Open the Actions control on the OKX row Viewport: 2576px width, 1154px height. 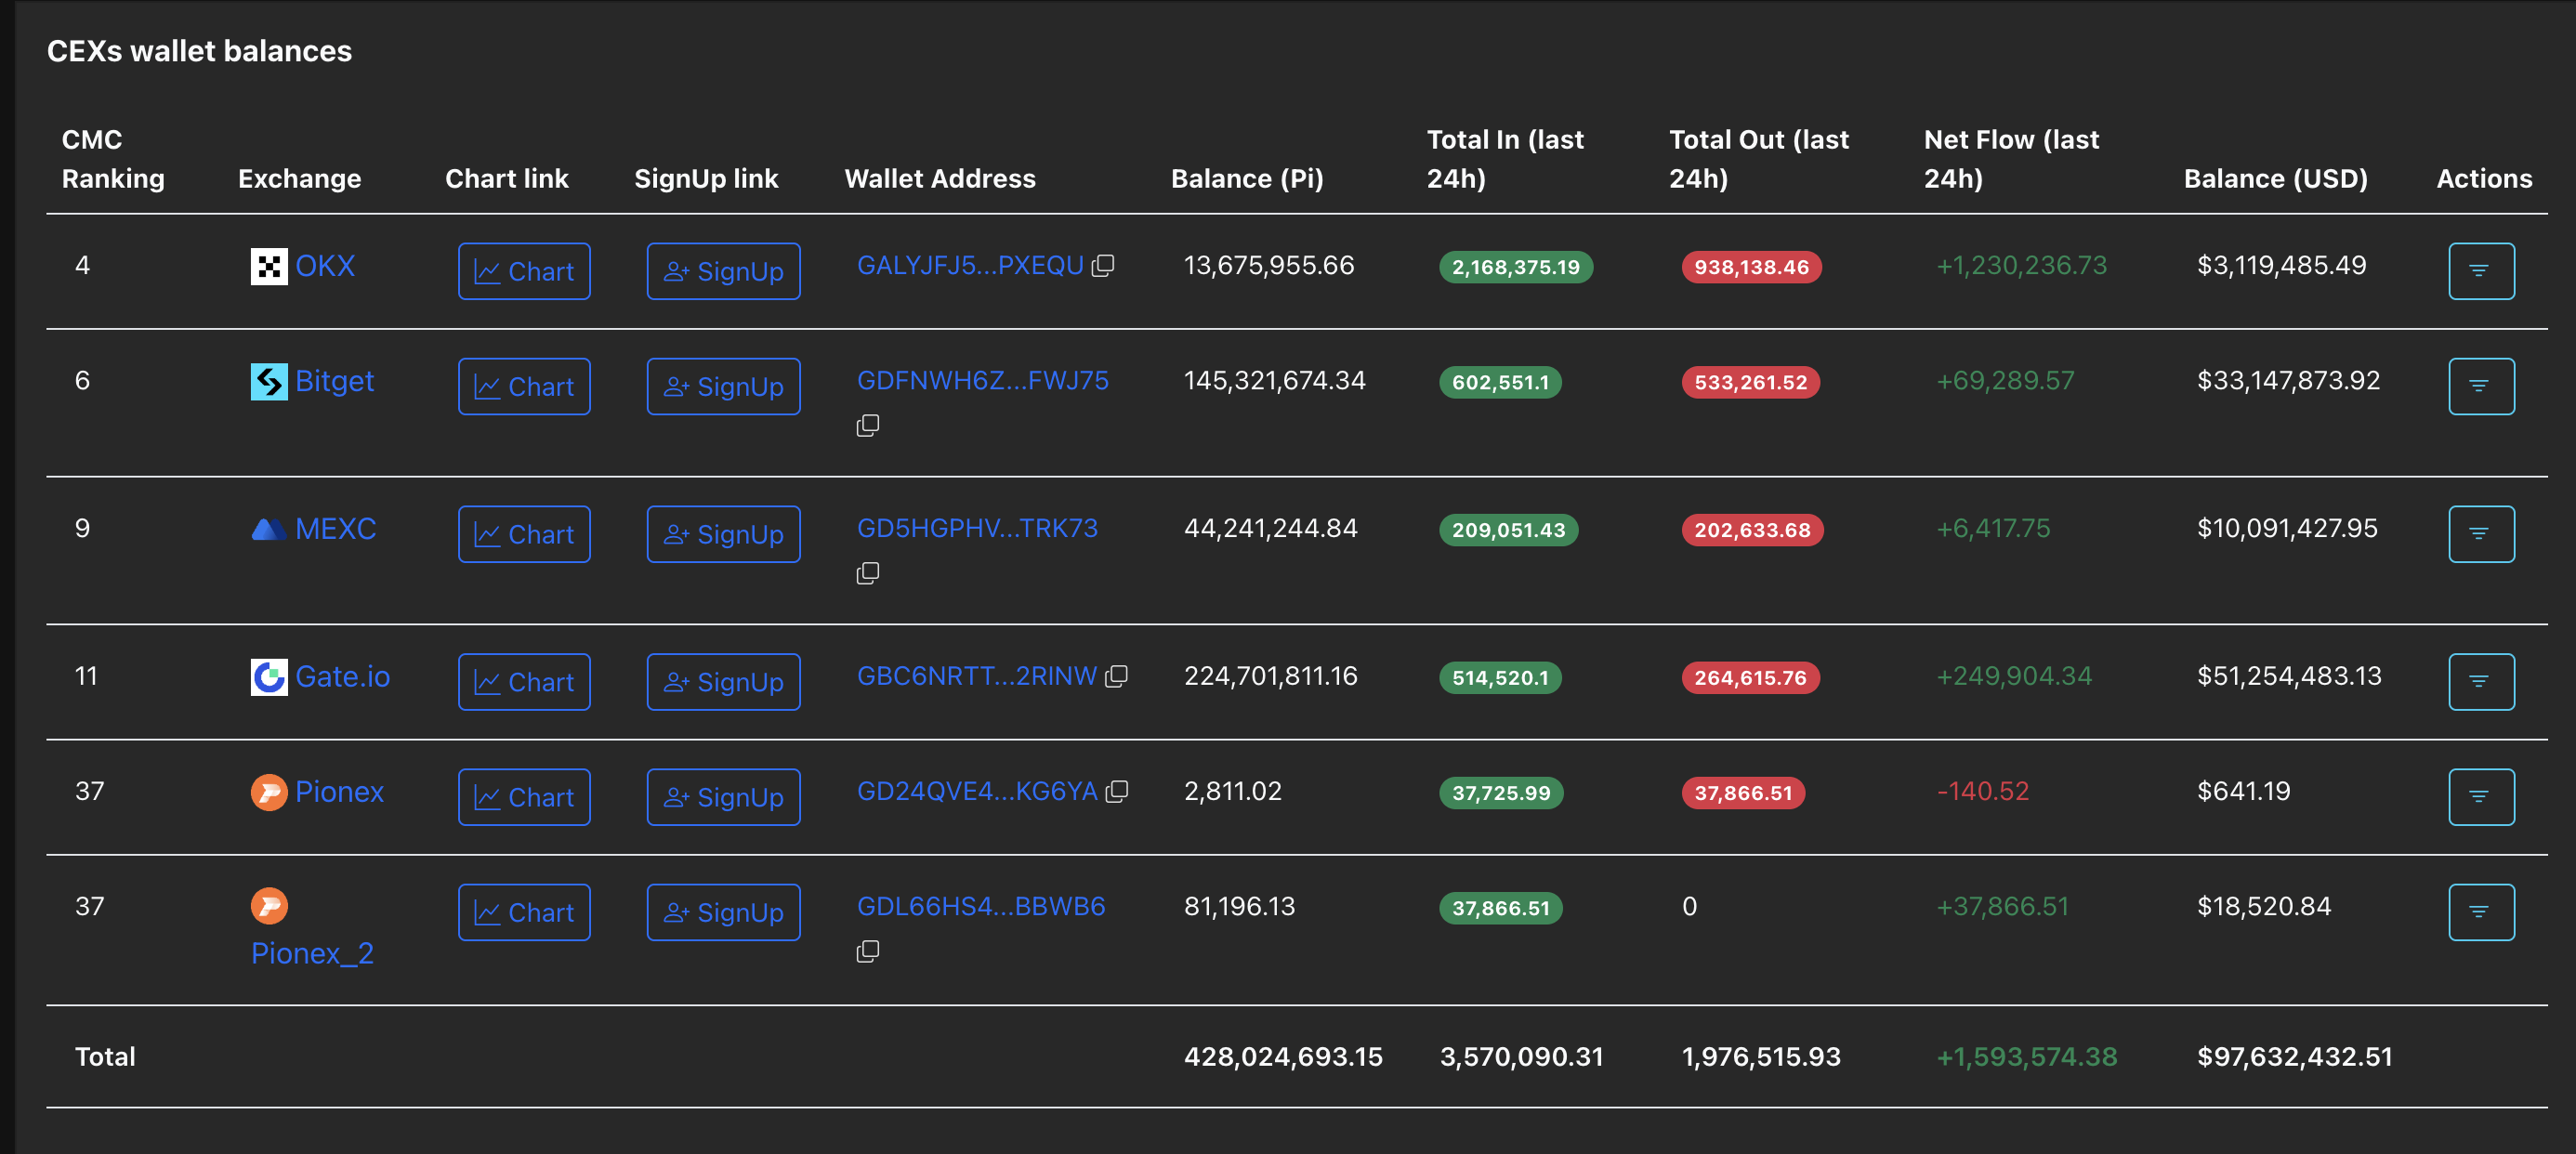click(x=2481, y=270)
